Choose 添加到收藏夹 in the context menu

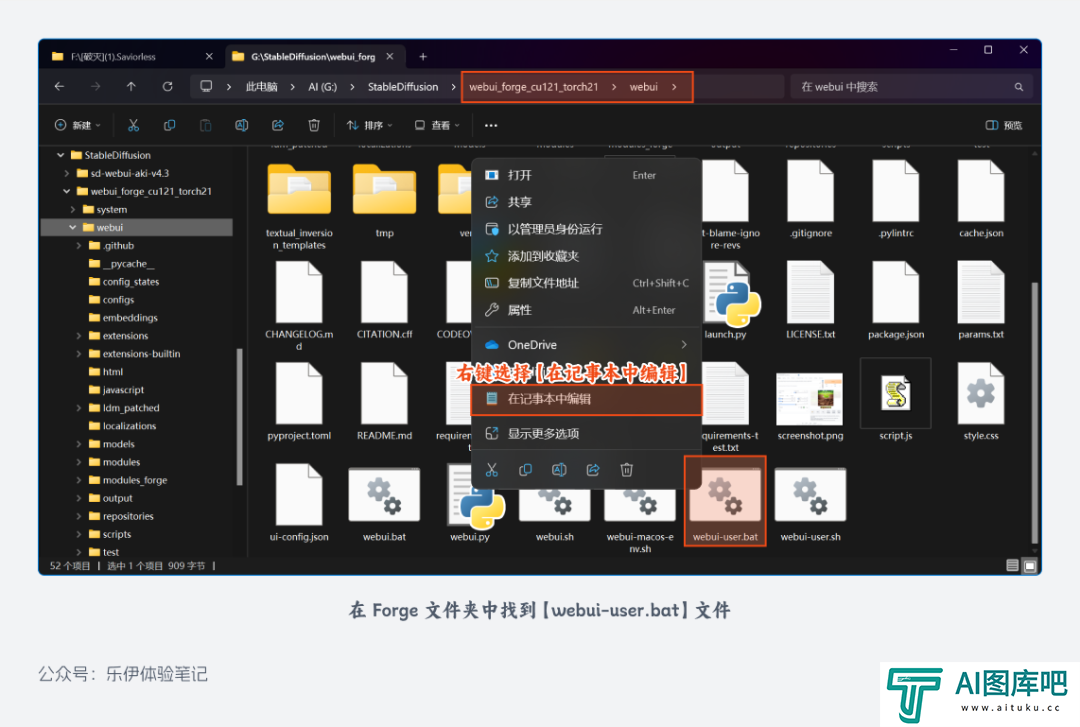click(587, 256)
